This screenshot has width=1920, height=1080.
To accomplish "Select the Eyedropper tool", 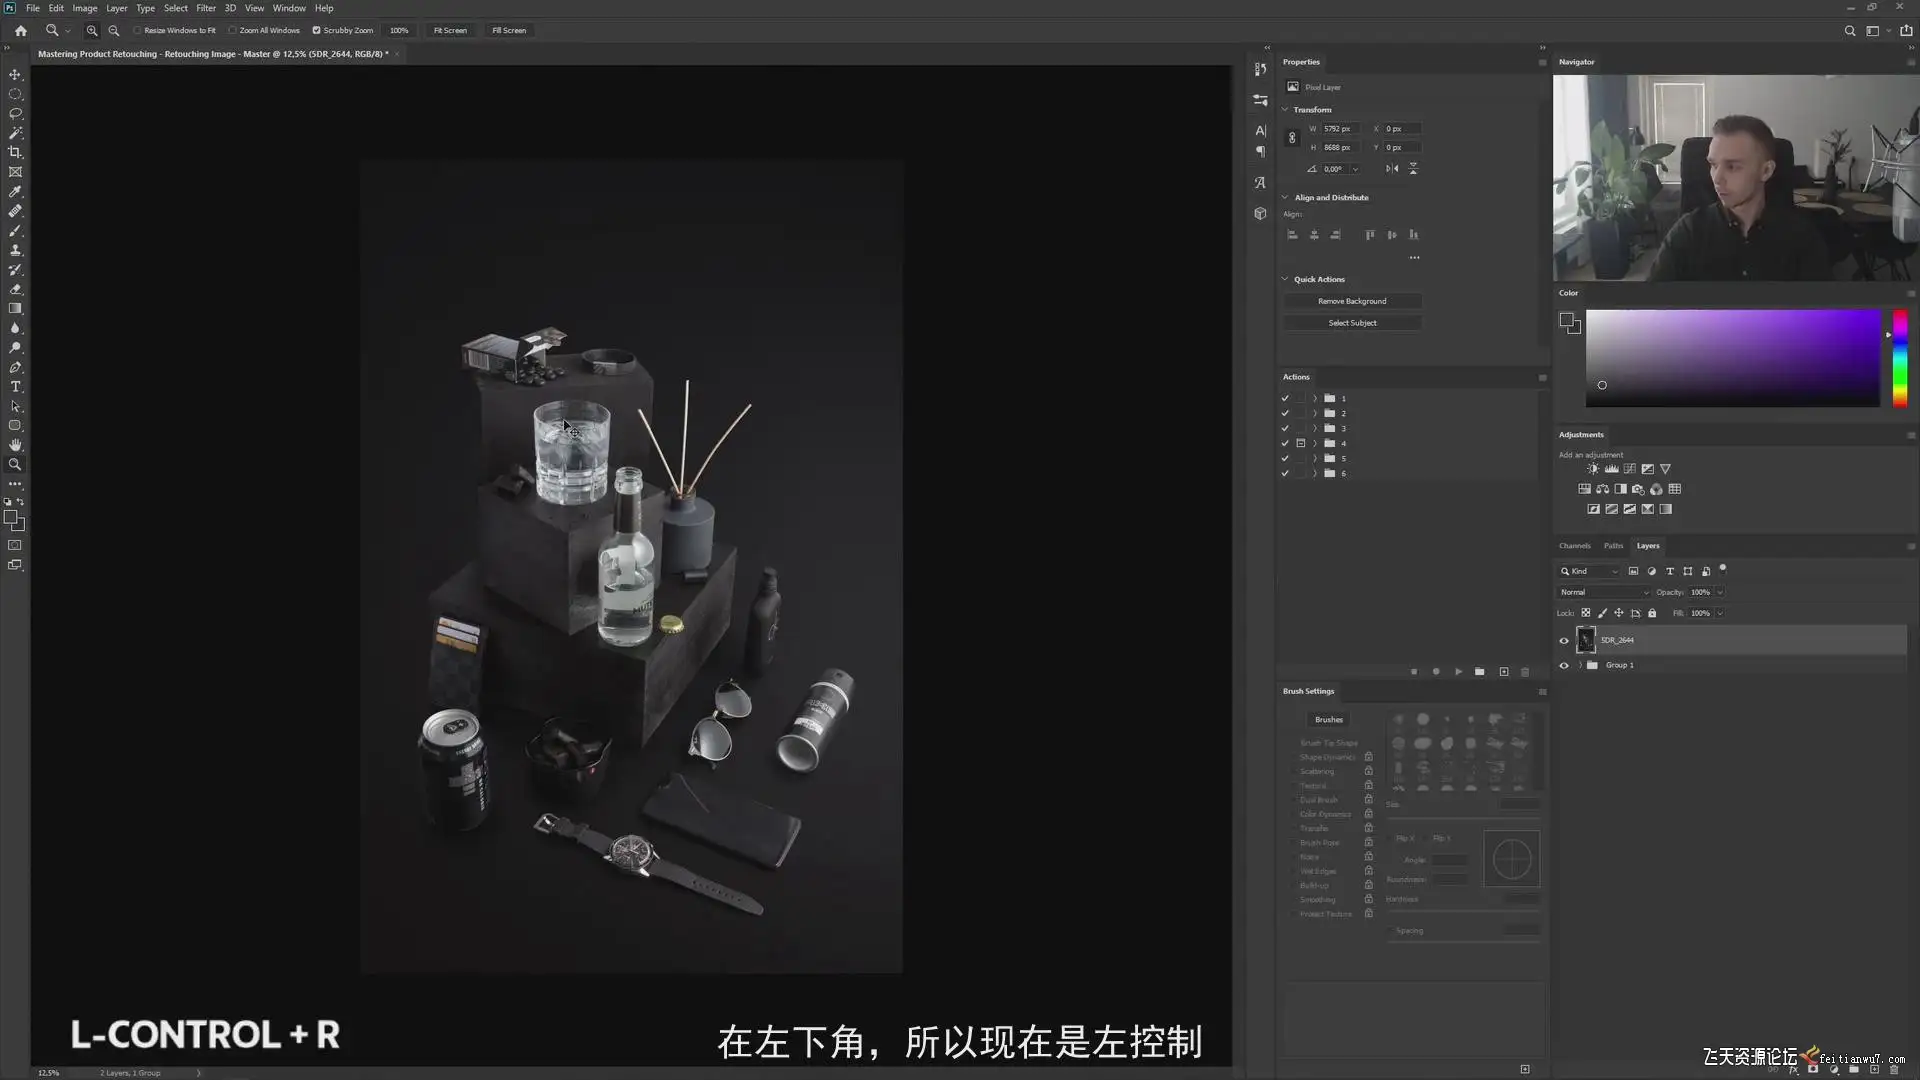I will 15,192.
